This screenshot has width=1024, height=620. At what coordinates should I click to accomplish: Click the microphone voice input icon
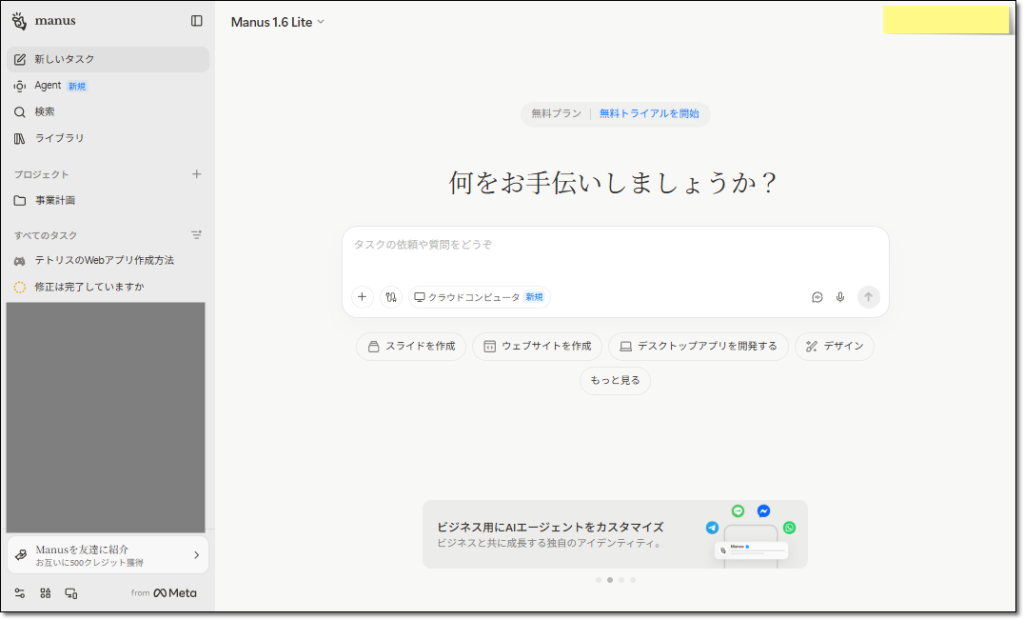click(x=840, y=297)
